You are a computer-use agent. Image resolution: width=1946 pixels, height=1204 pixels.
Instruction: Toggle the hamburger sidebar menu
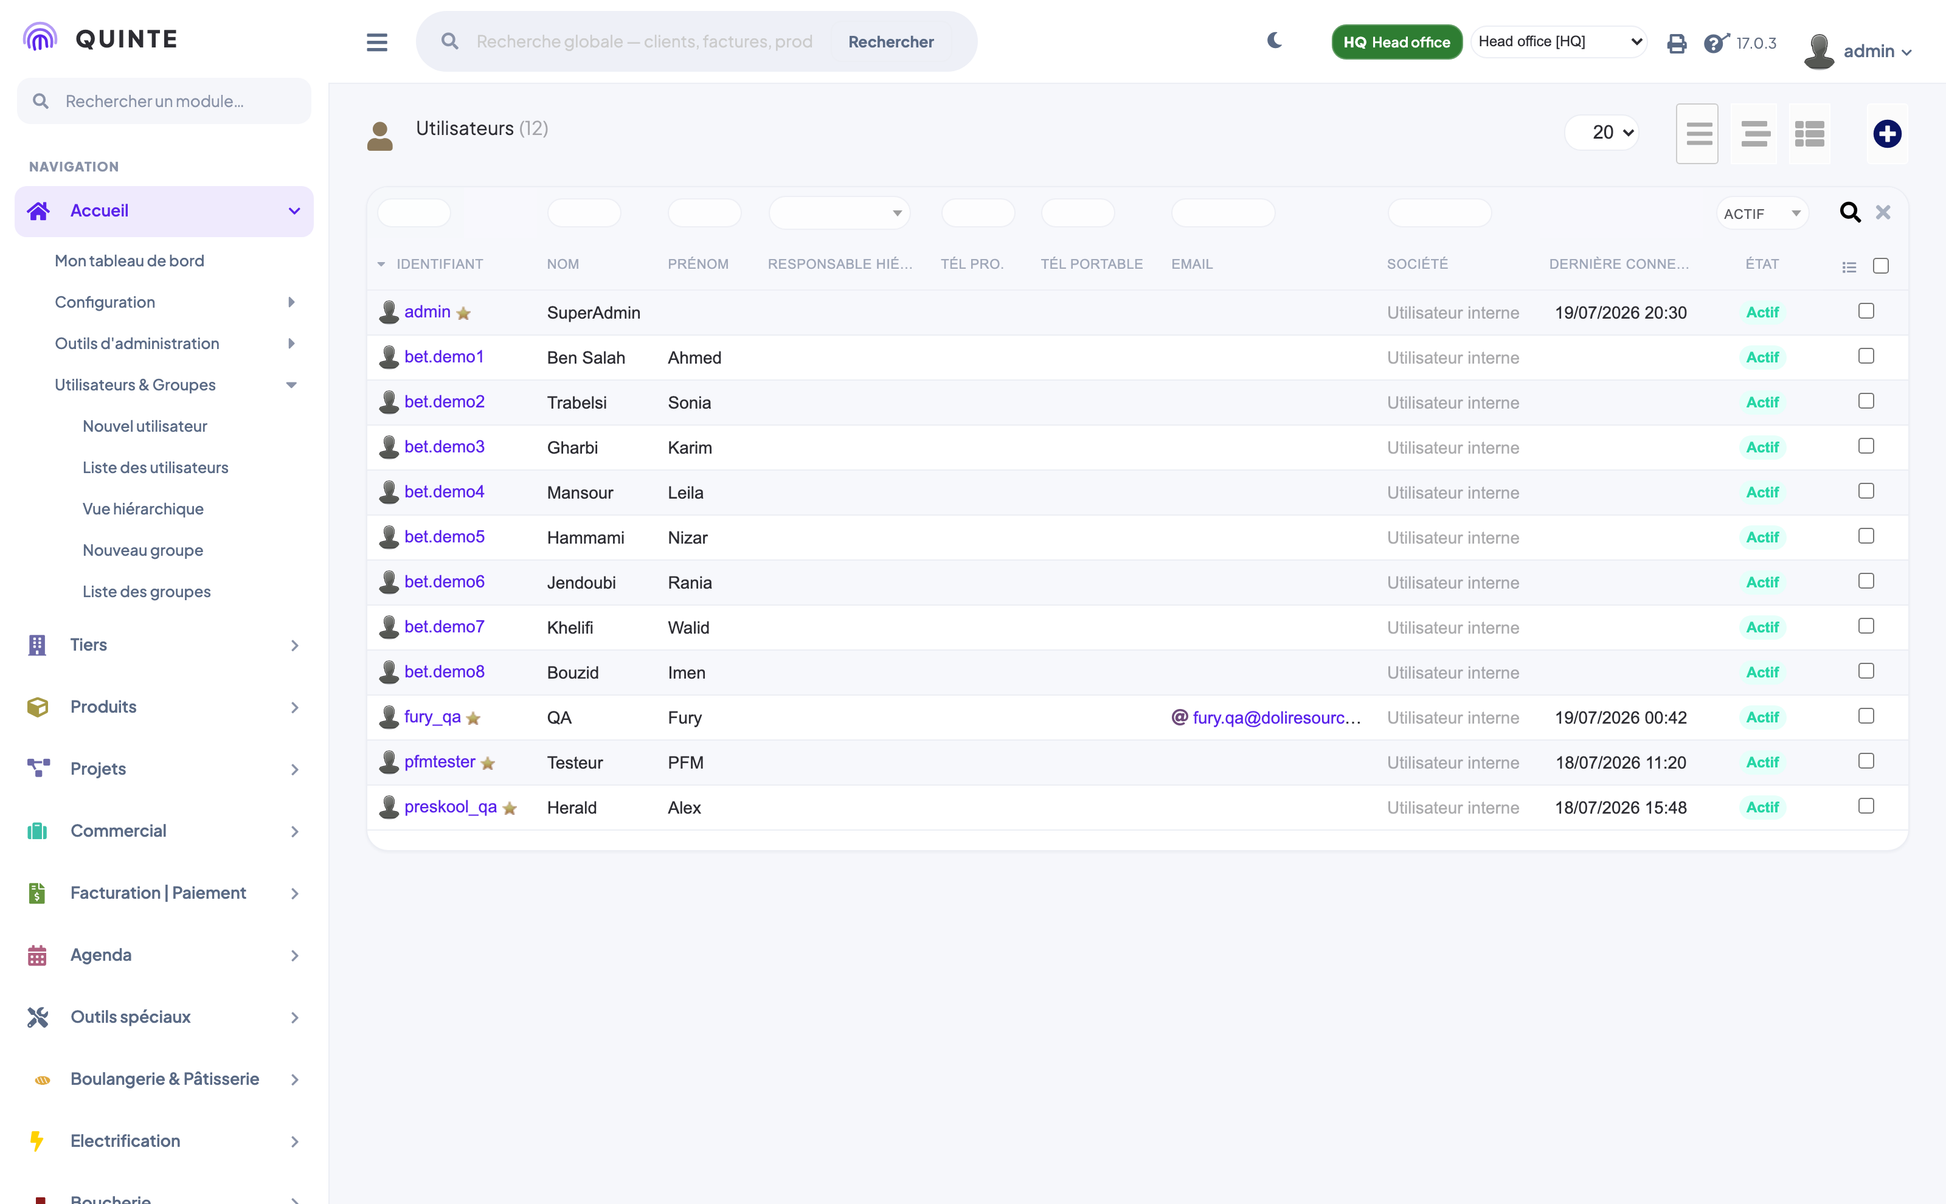377,42
